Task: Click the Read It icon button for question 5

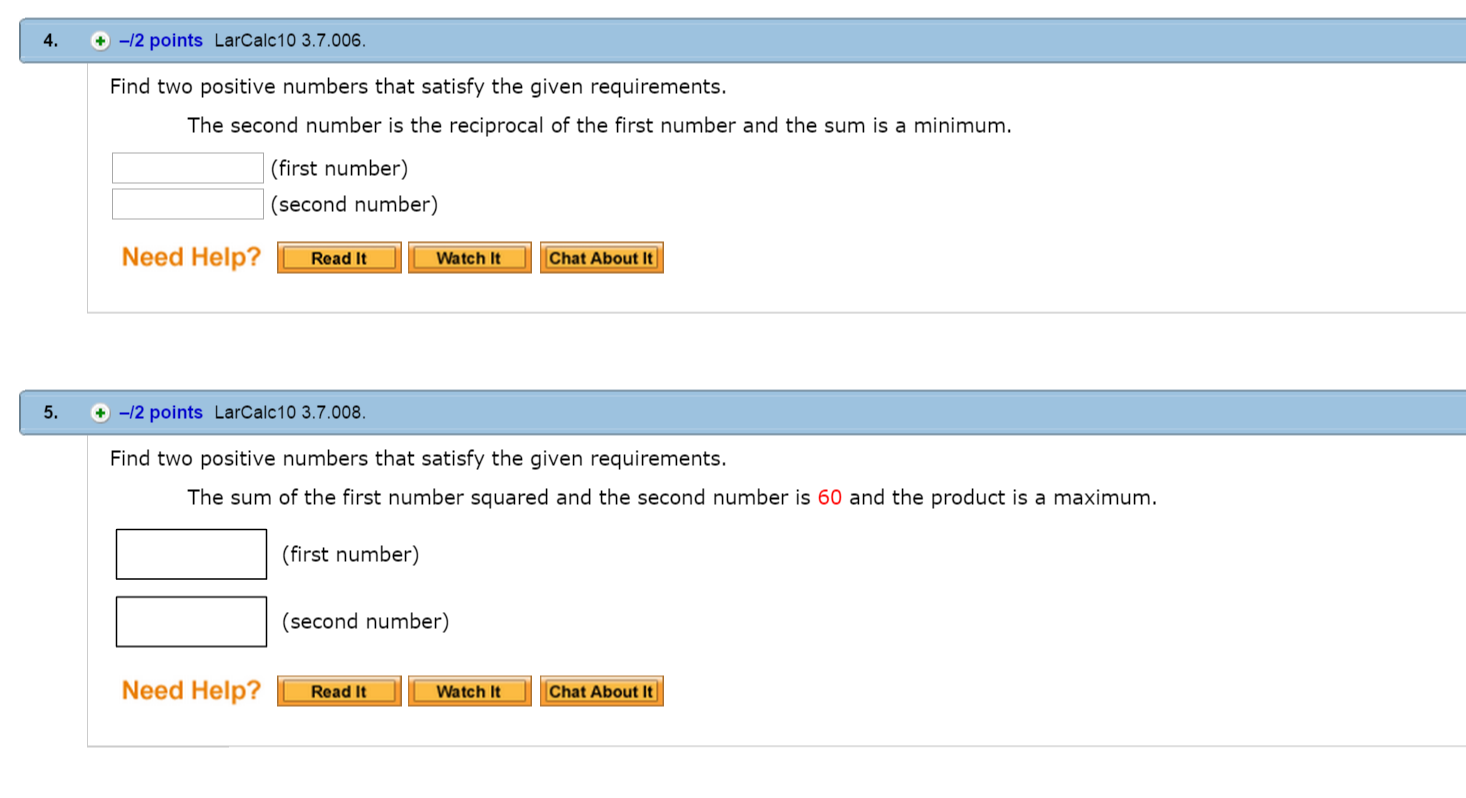Action: [x=338, y=690]
